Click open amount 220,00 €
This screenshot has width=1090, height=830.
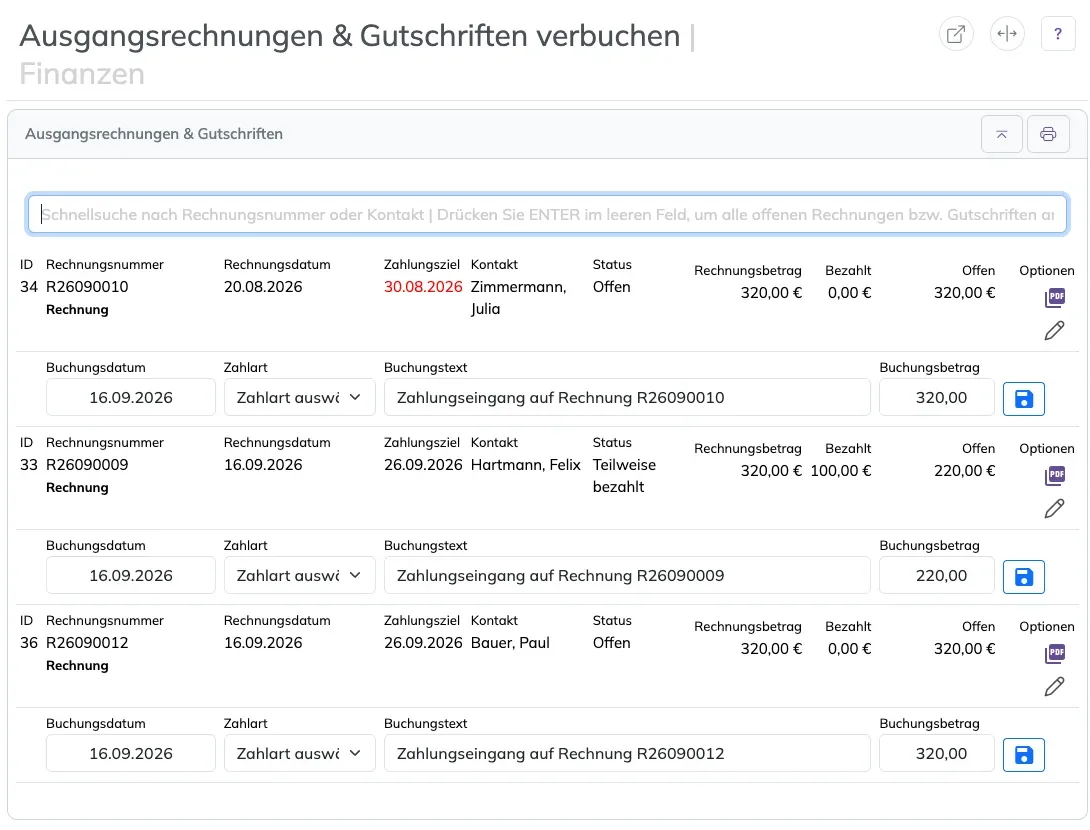pos(964,471)
